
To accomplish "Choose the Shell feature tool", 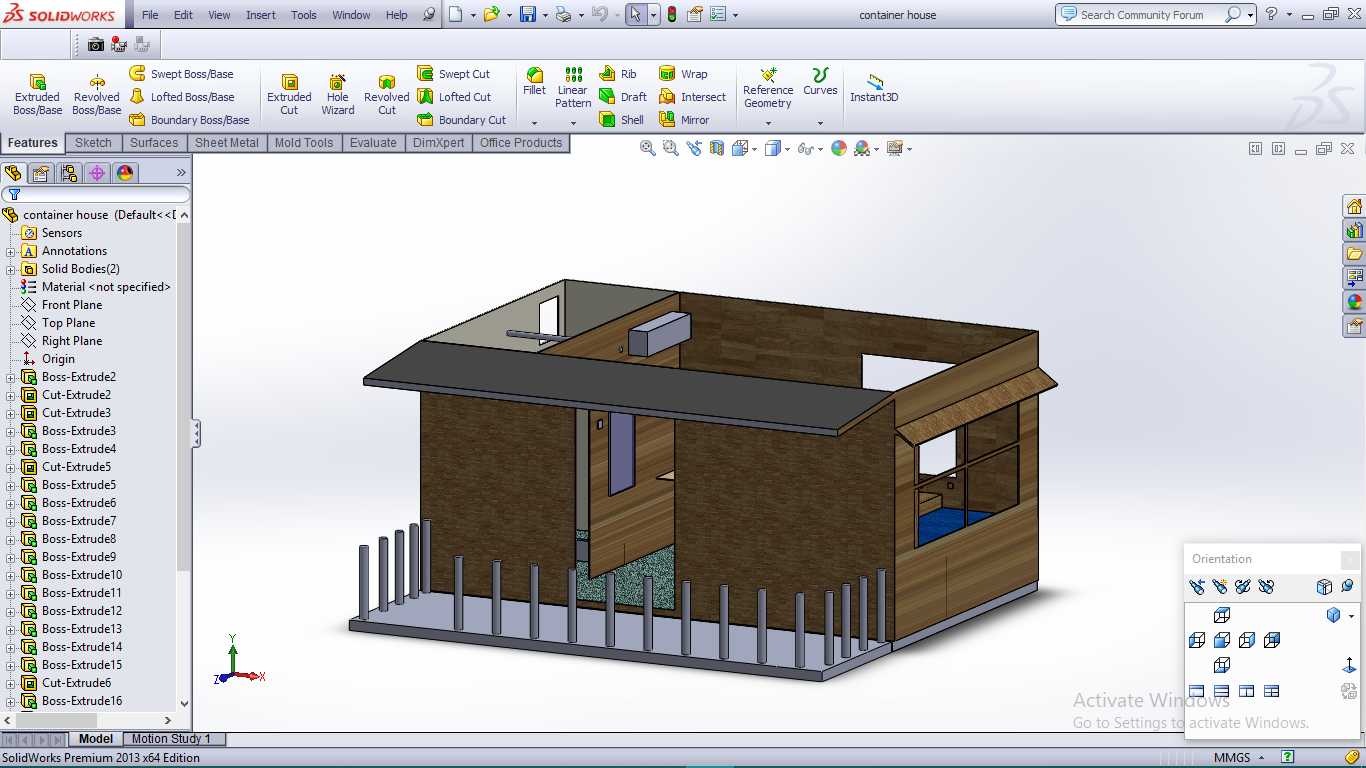I will [621, 120].
